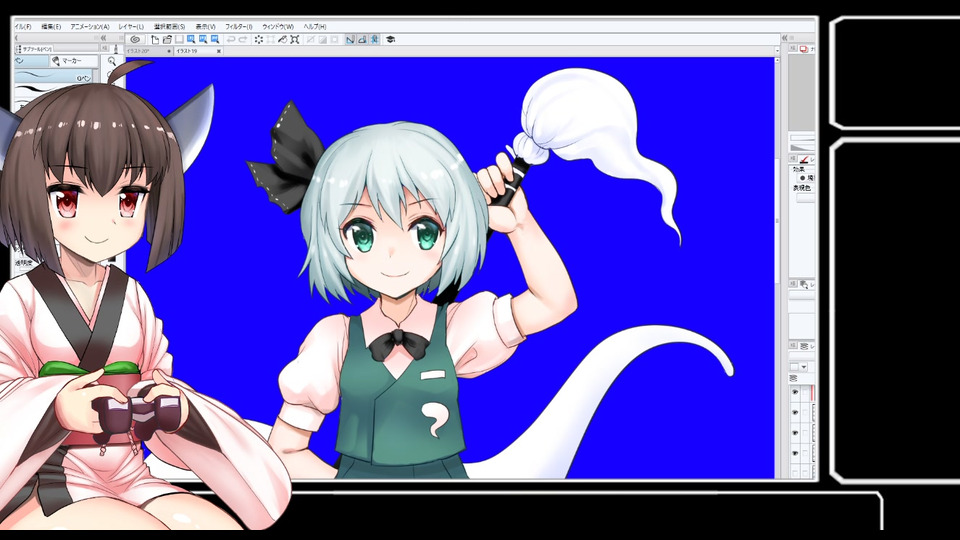Click the grayed Invert selection toolbar icon
The image size is (960, 540).
(x=323, y=39)
